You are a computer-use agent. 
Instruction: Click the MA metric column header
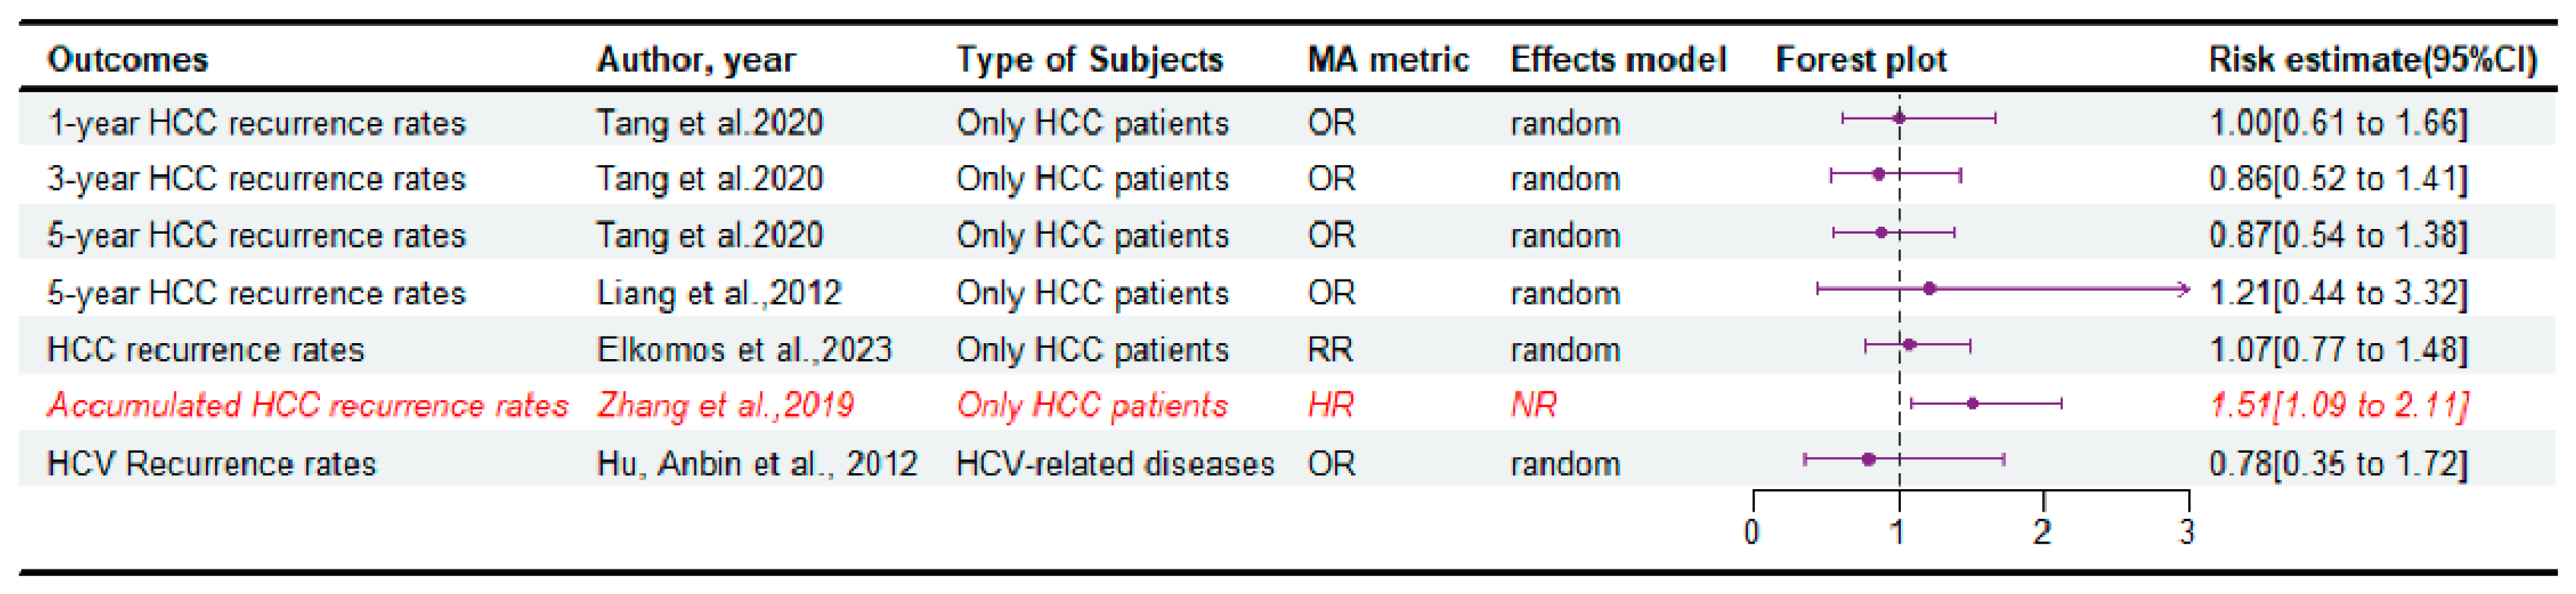[x=1387, y=60]
